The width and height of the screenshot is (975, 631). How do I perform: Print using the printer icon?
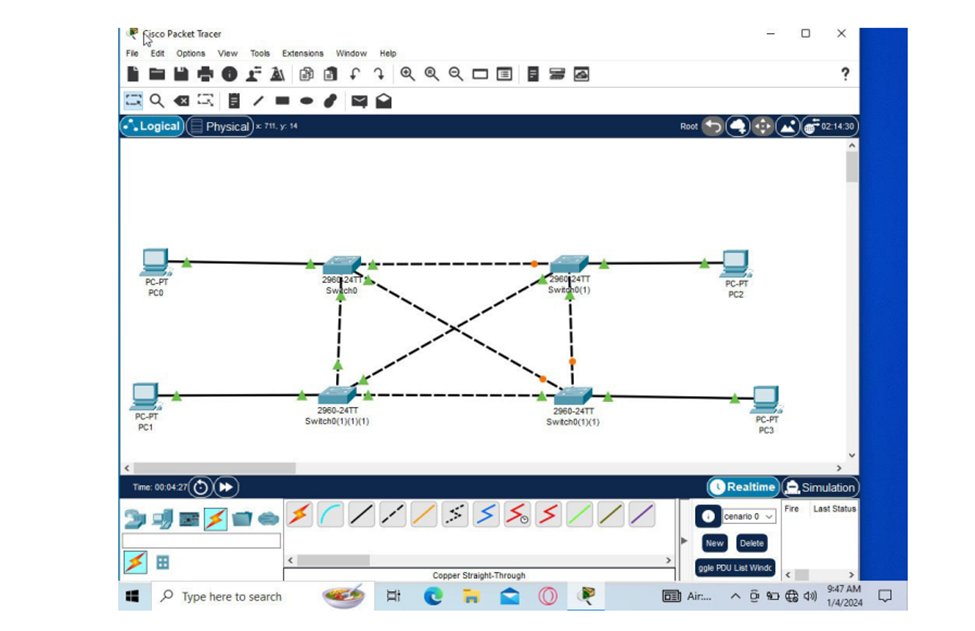click(x=205, y=75)
